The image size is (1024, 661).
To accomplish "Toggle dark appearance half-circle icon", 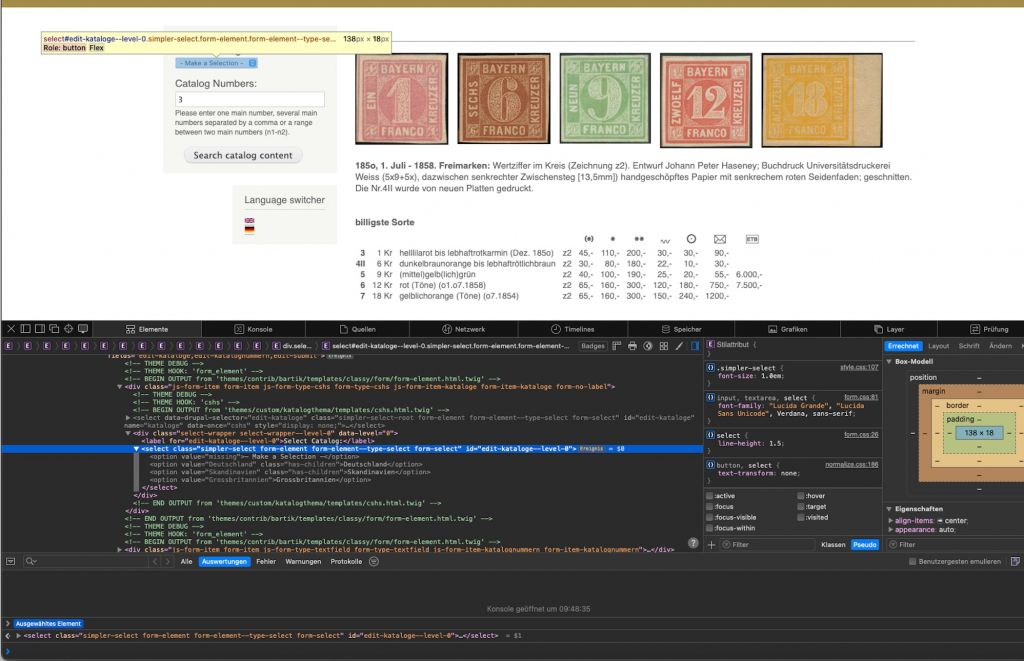I will [648, 346].
